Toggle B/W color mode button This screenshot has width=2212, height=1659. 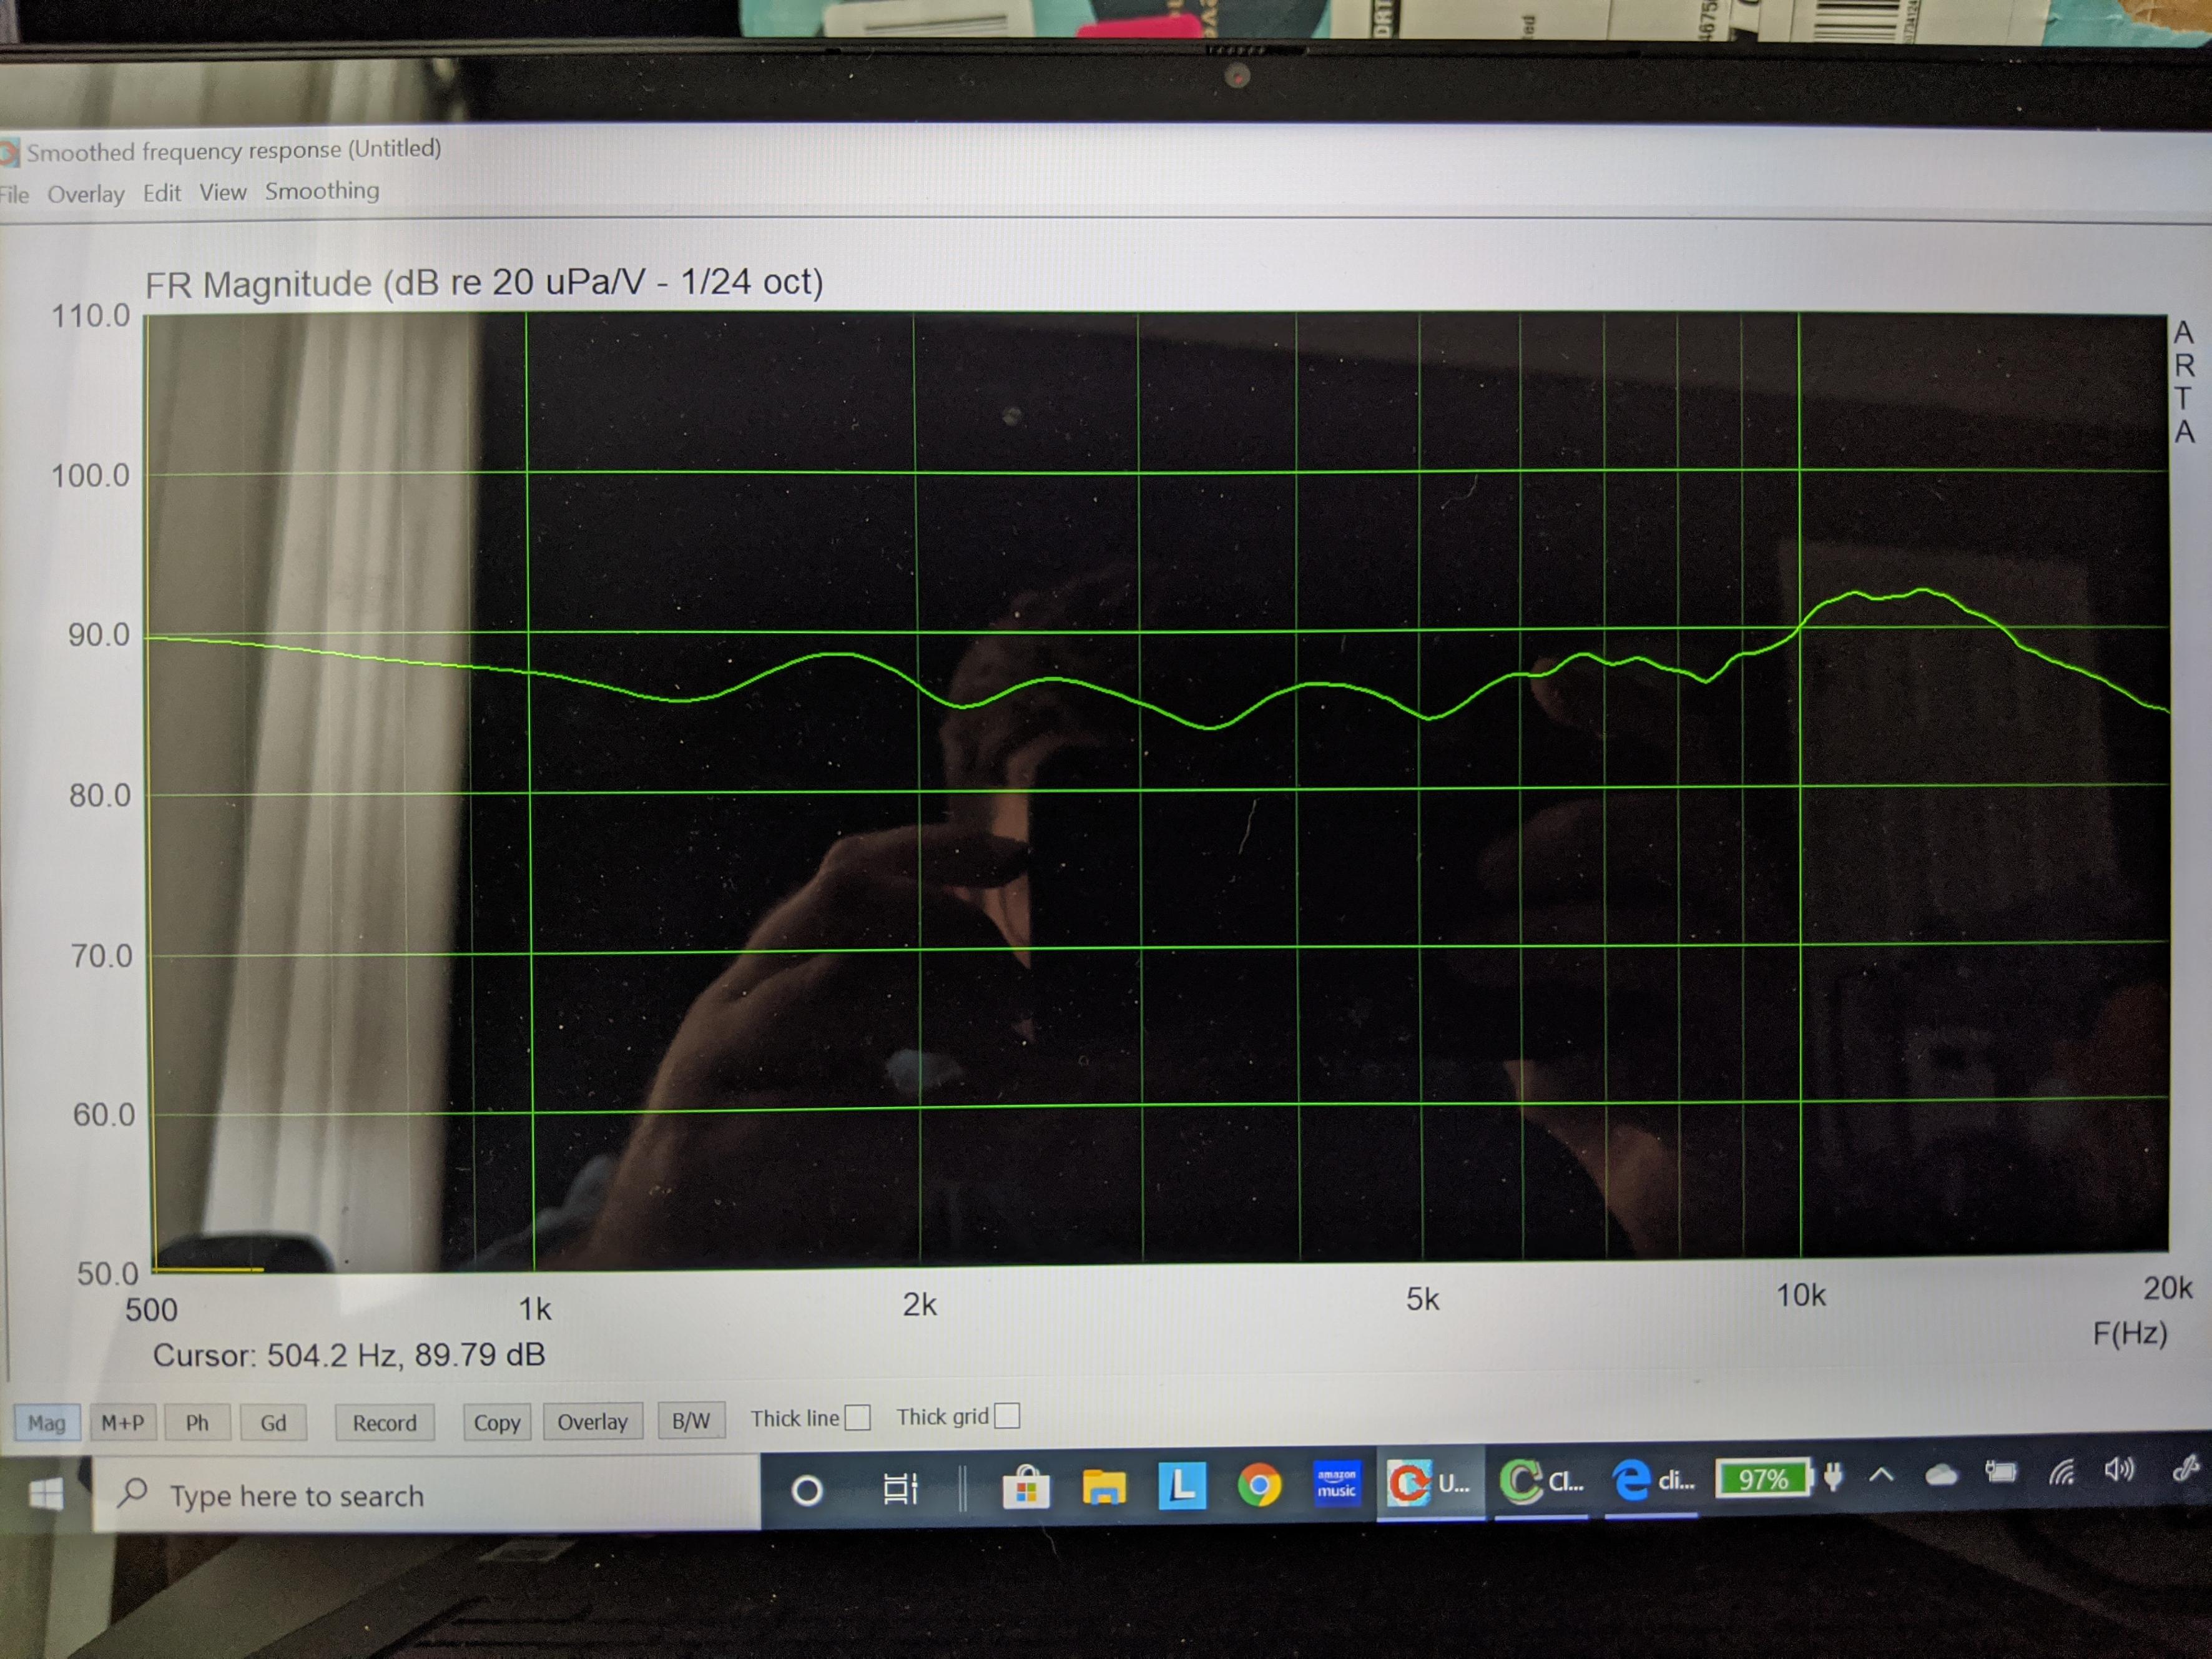pyautogui.click(x=691, y=1420)
